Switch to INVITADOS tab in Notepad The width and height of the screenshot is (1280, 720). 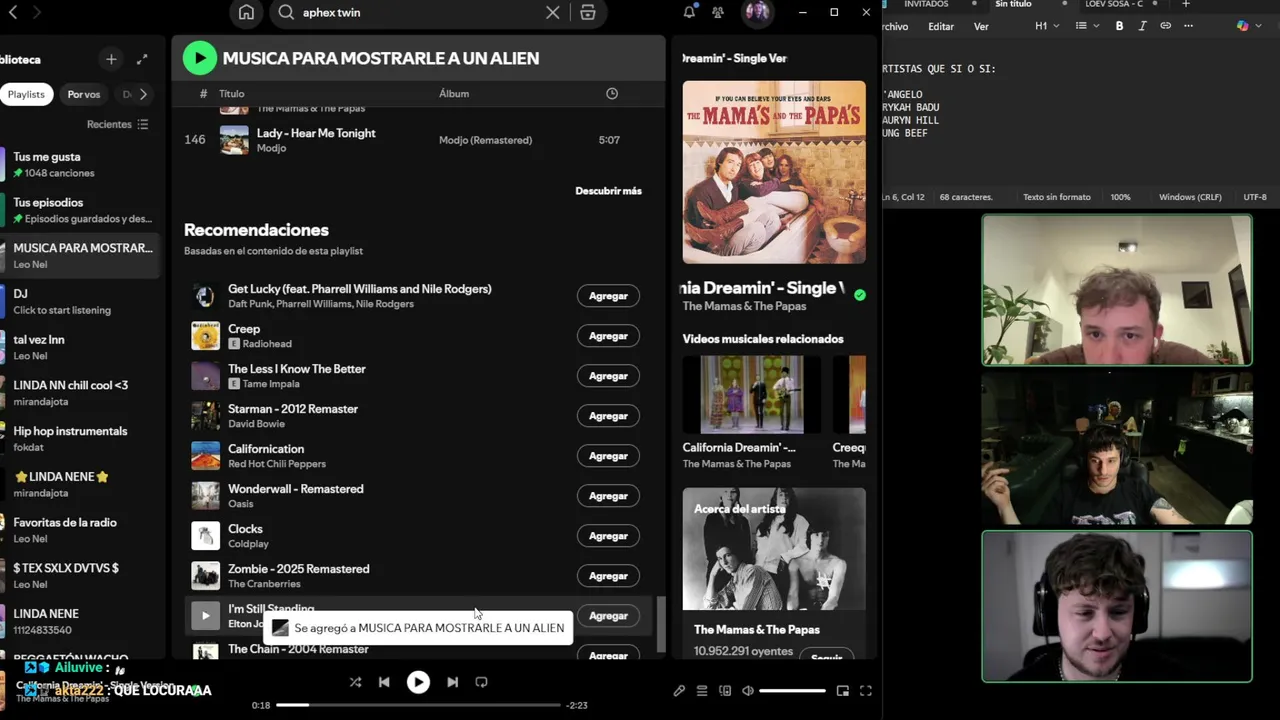926,4
